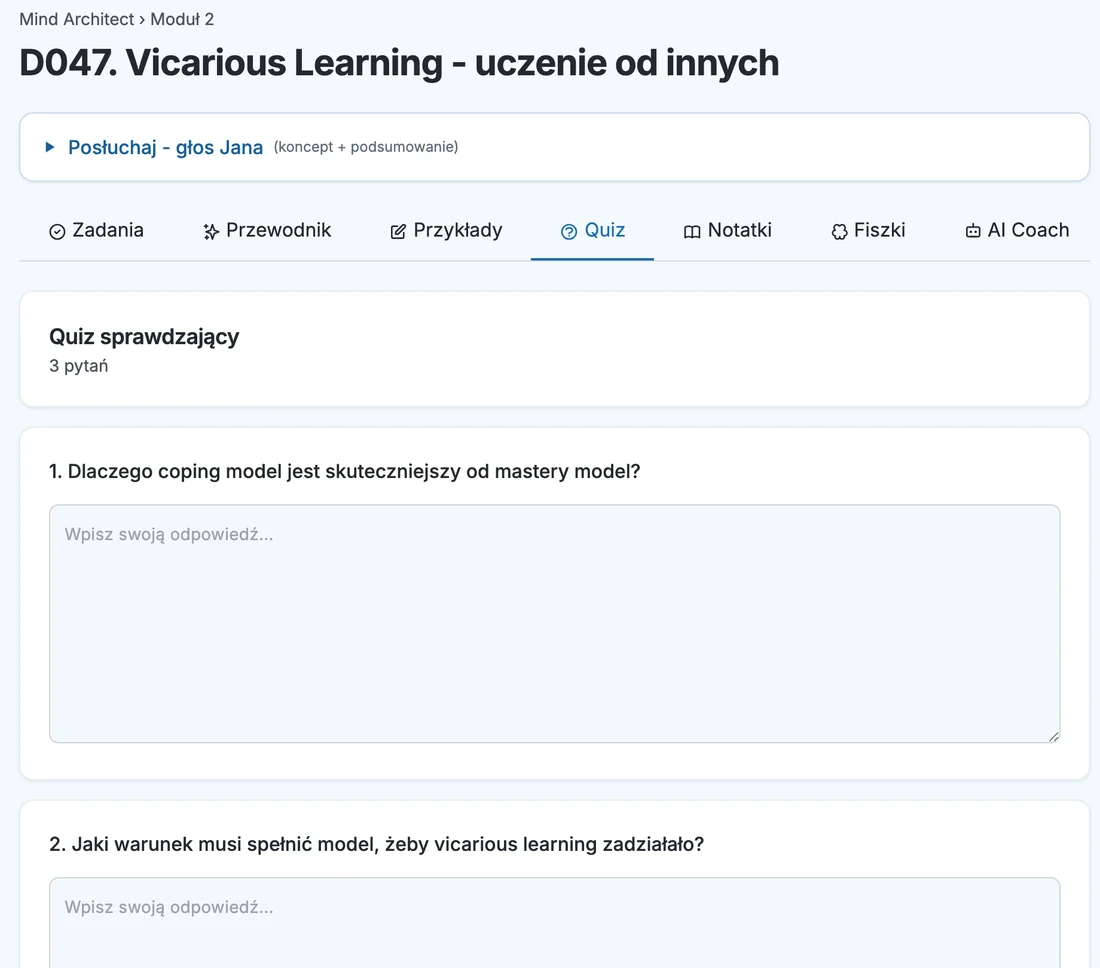1100x968 pixels.
Task: Expand the audio disclosure triangle for Posłuchaj
Action: coord(50,147)
